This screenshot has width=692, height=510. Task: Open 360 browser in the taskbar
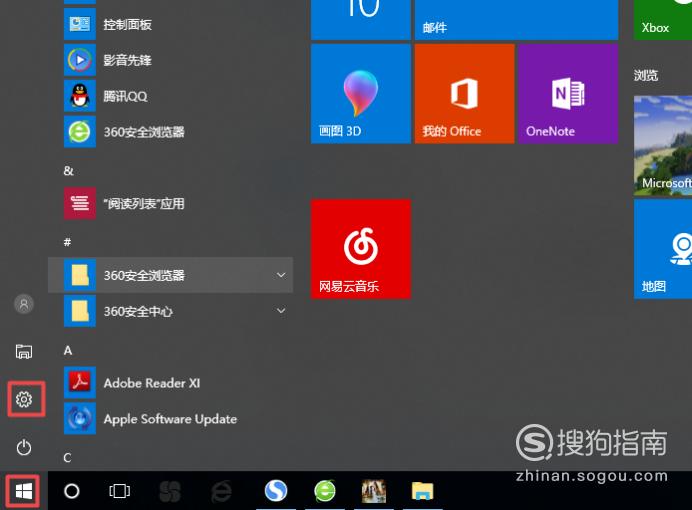click(325, 491)
